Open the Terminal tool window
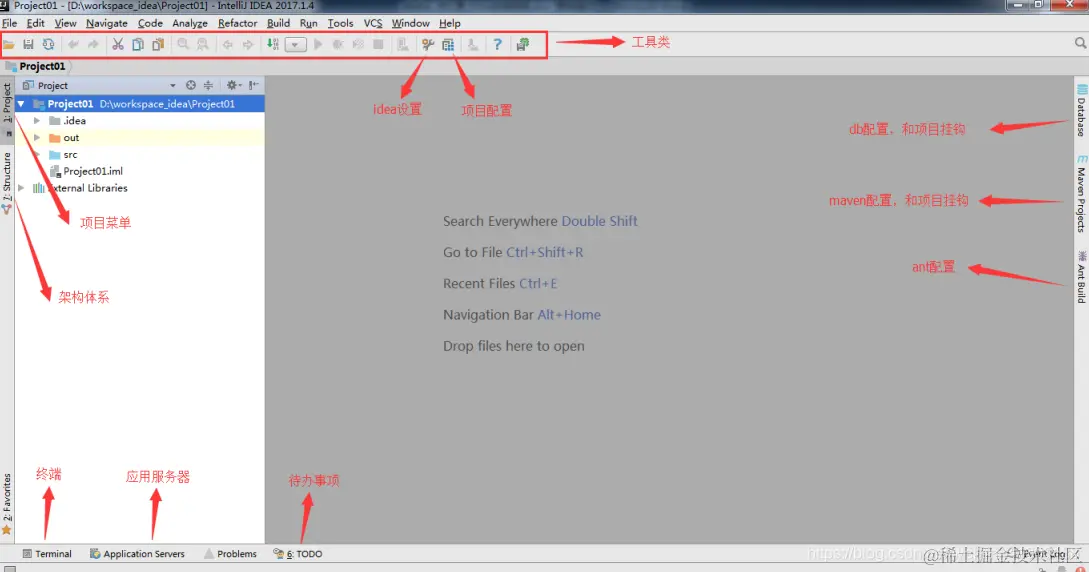The image size is (1089, 572). point(47,554)
